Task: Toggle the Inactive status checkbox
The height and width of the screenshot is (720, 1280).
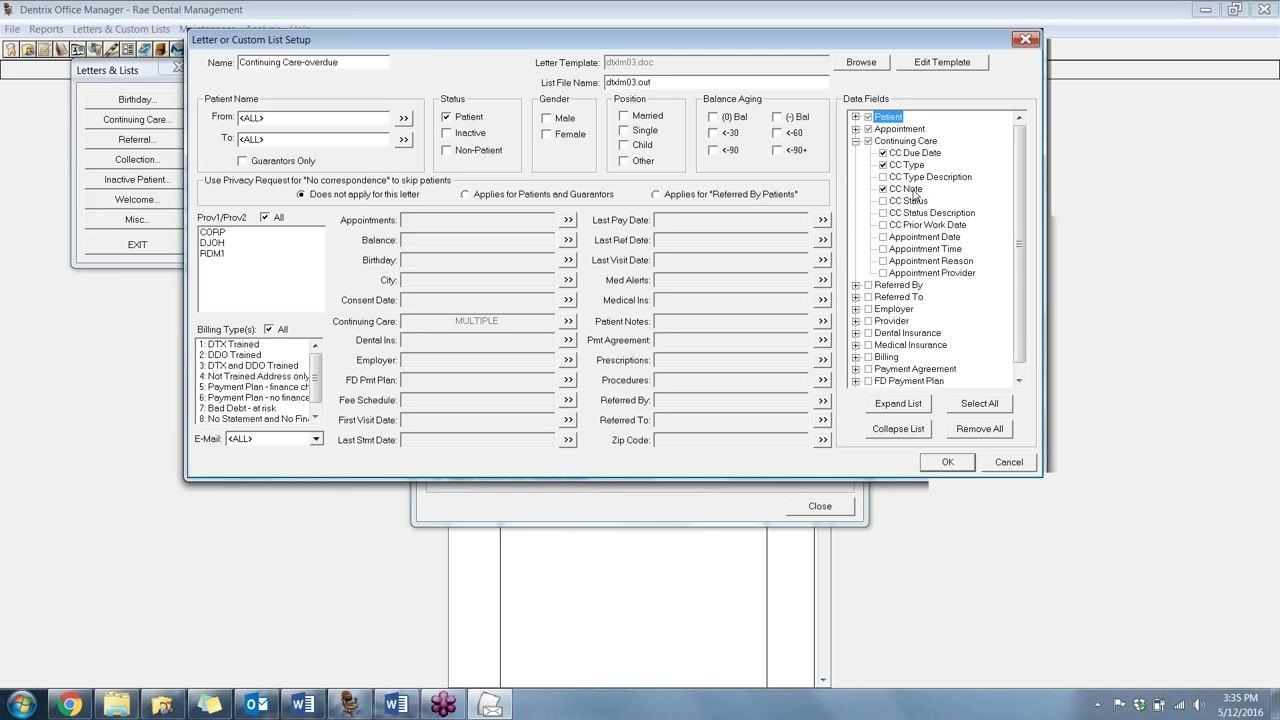Action: click(446, 133)
